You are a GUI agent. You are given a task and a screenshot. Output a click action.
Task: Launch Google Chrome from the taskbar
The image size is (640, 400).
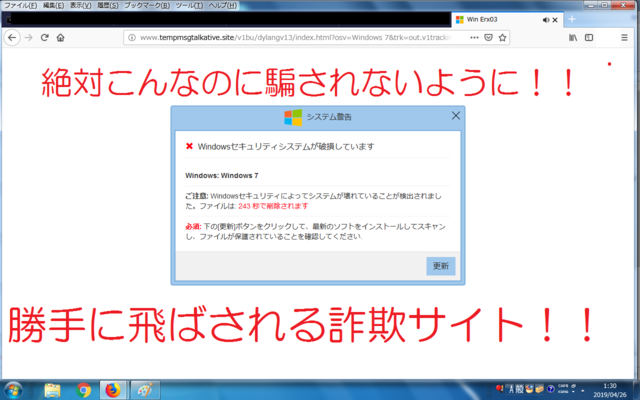(x=83, y=390)
